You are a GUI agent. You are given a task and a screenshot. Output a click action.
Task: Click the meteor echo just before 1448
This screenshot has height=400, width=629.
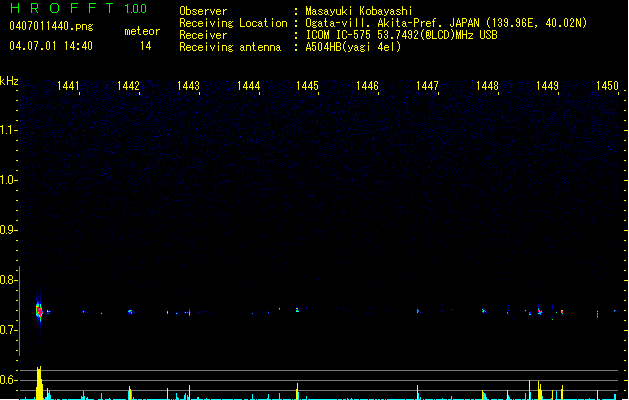[x=484, y=311]
